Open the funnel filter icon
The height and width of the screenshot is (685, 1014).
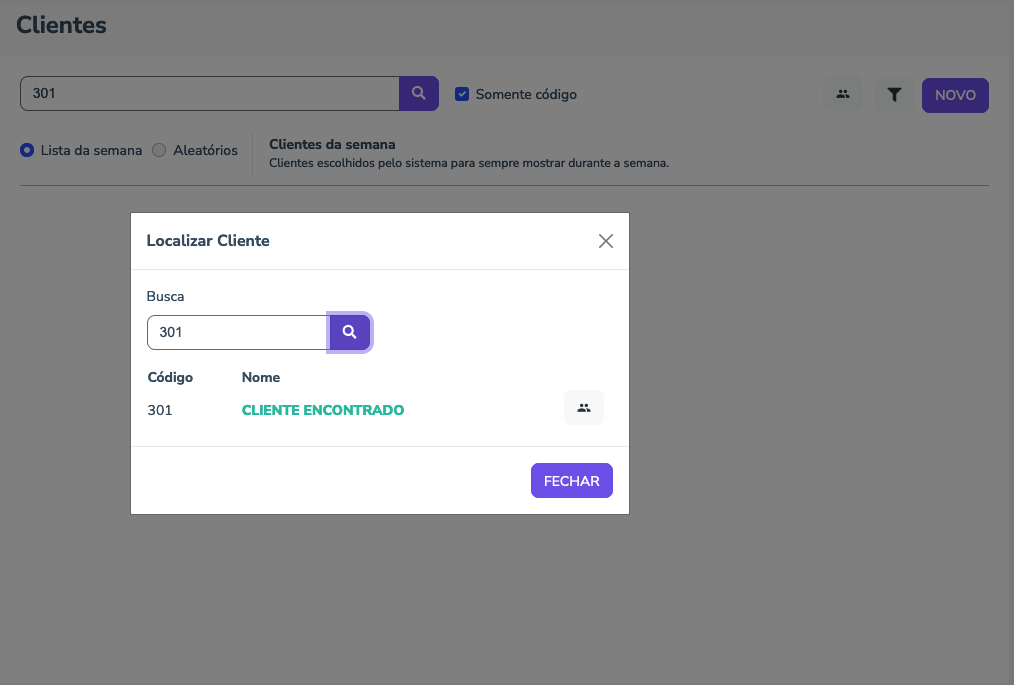pyautogui.click(x=895, y=95)
